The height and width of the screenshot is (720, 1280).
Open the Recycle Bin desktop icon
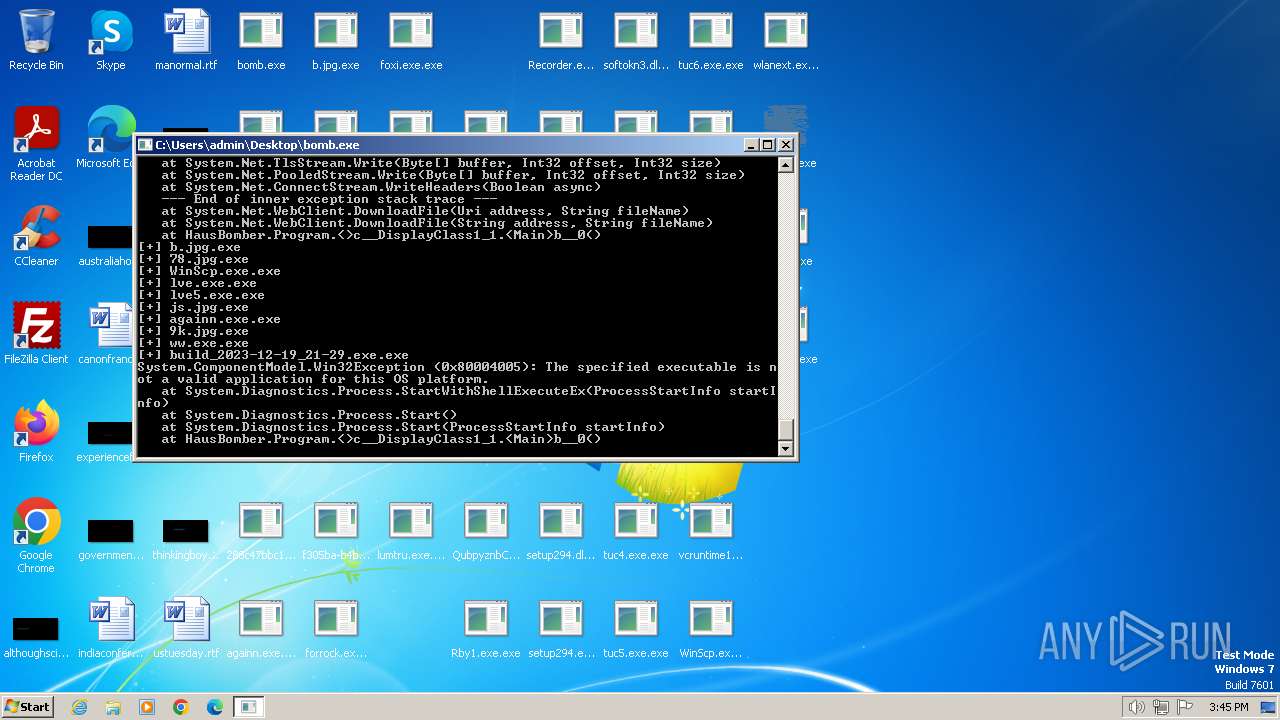pyautogui.click(x=36, y=40)
